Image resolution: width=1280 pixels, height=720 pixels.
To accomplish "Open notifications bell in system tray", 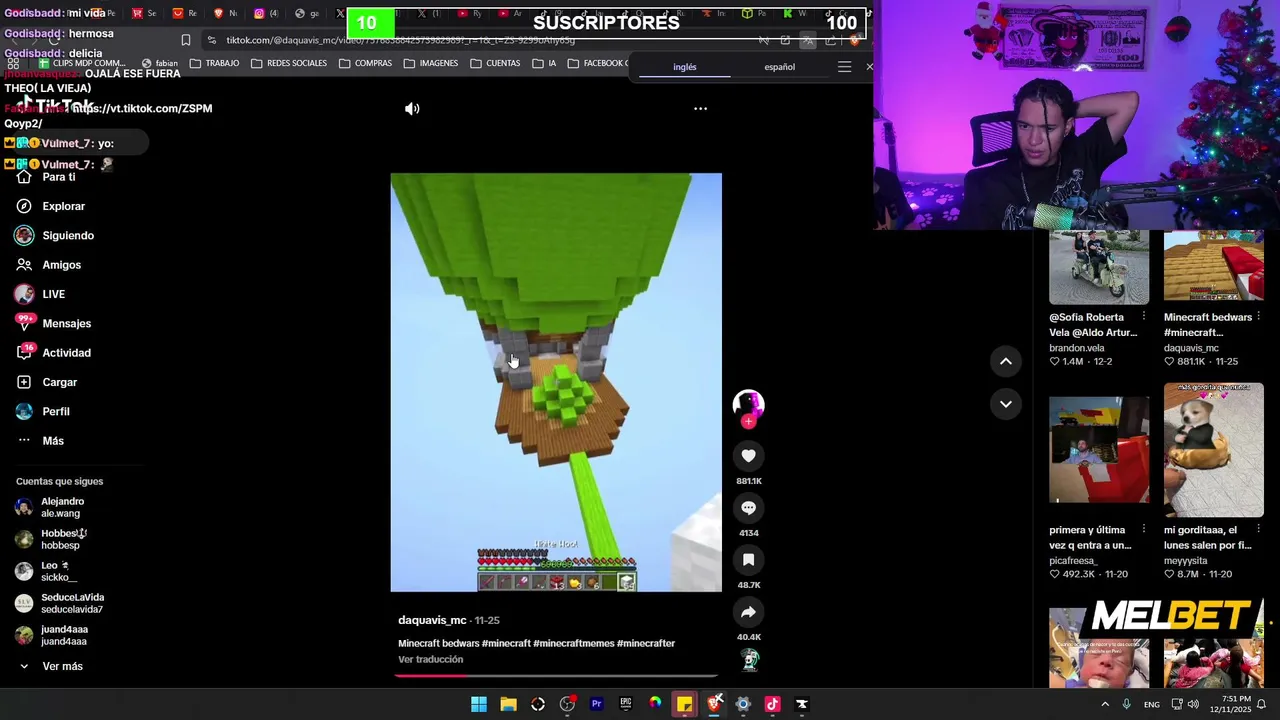I will 1261,704.
